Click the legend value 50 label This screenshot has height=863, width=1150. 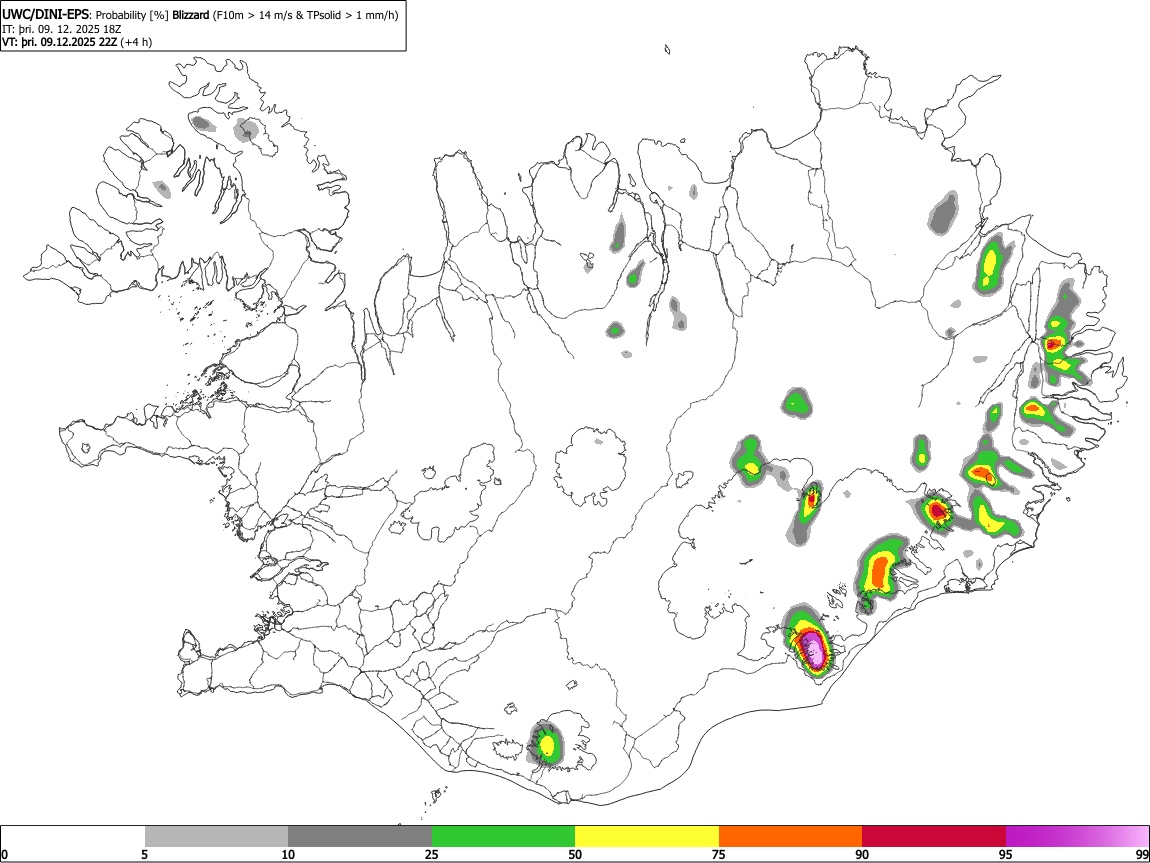tap(575, 854)
